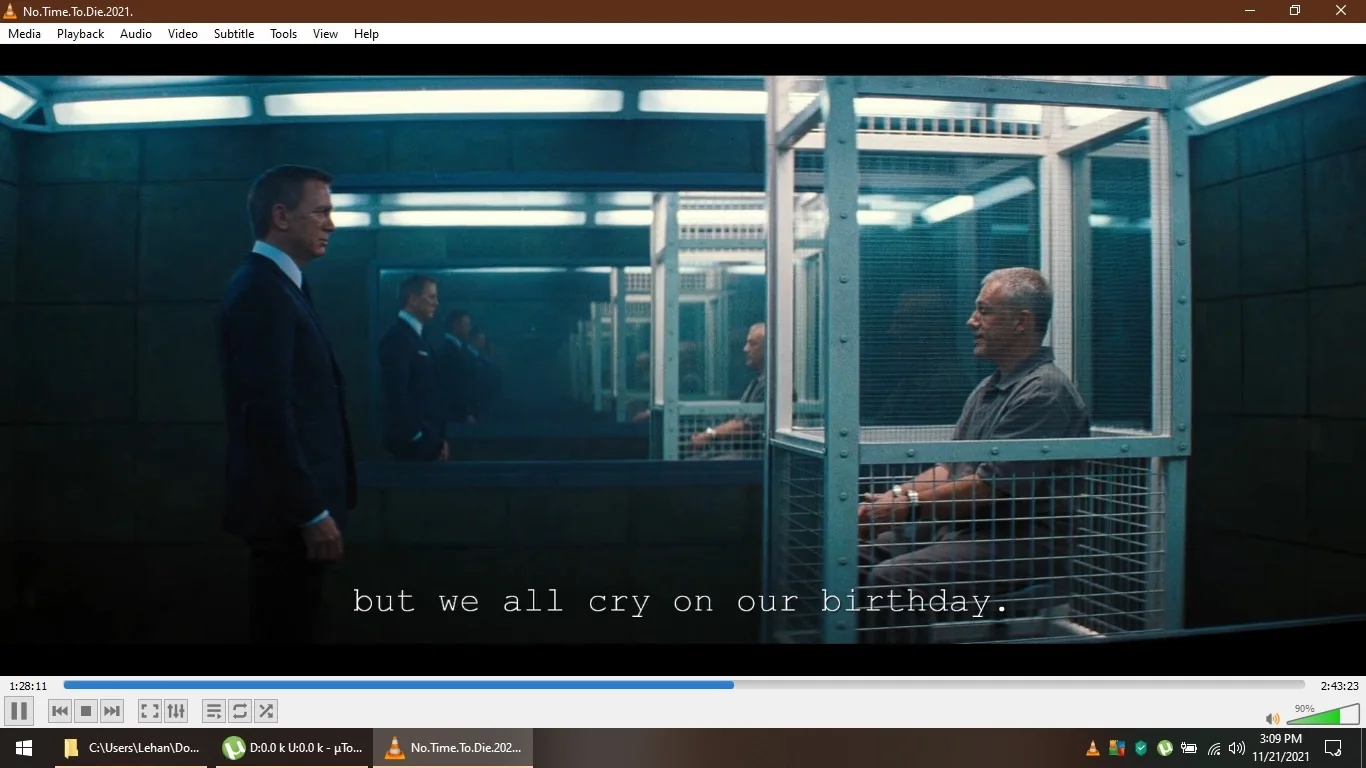Minimize the VLC window
1366x768 pixels.
click(1250, 11)
